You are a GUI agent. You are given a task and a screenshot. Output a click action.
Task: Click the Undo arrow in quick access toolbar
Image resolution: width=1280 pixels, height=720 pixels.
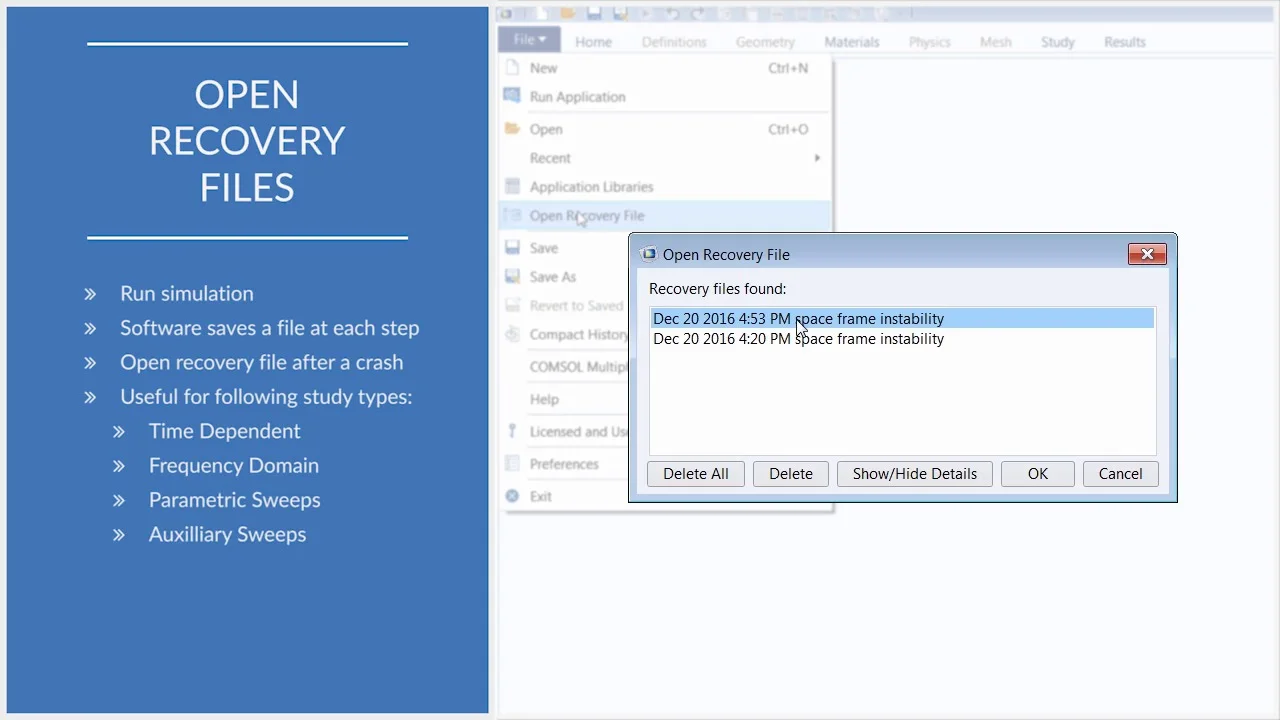[x=673, y=14]
